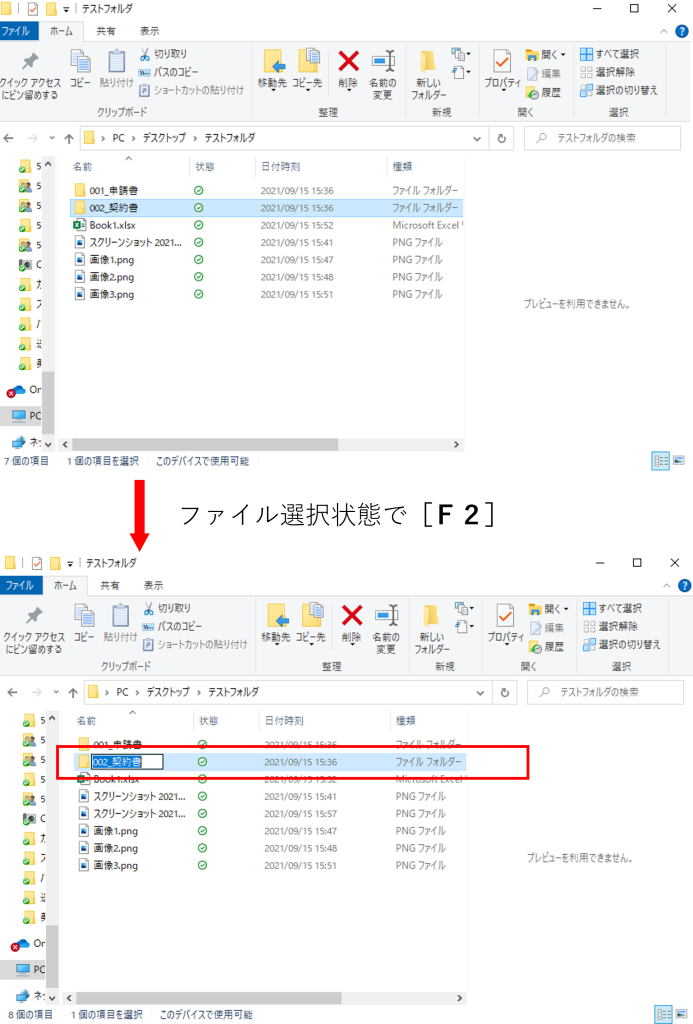The width and height of the screenshot is (693, 1024).
Task: Click the テストフォルダの検索 search box in the lower window
Action: (605, 692)
